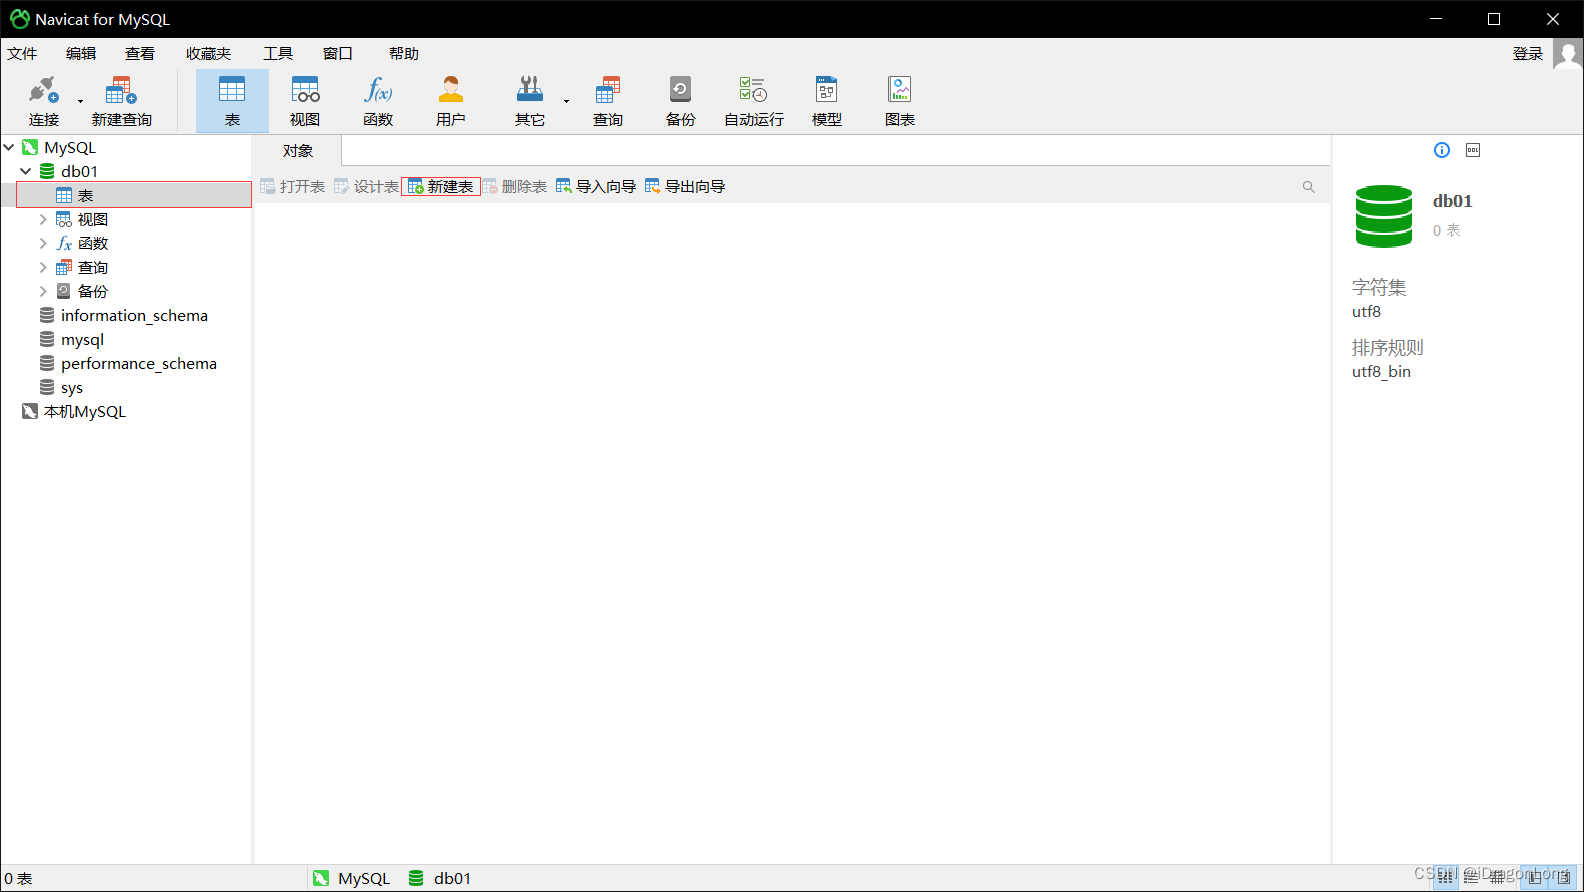Open the dropdown arrow beside 其它
This screenshot has height=892, width=1584.
[566, 101]
